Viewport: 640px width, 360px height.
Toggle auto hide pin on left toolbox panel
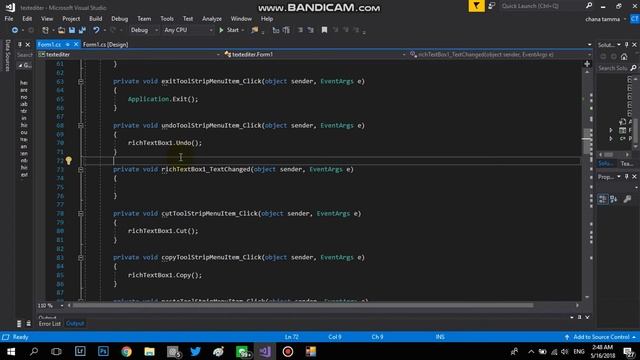coord(20,44)
